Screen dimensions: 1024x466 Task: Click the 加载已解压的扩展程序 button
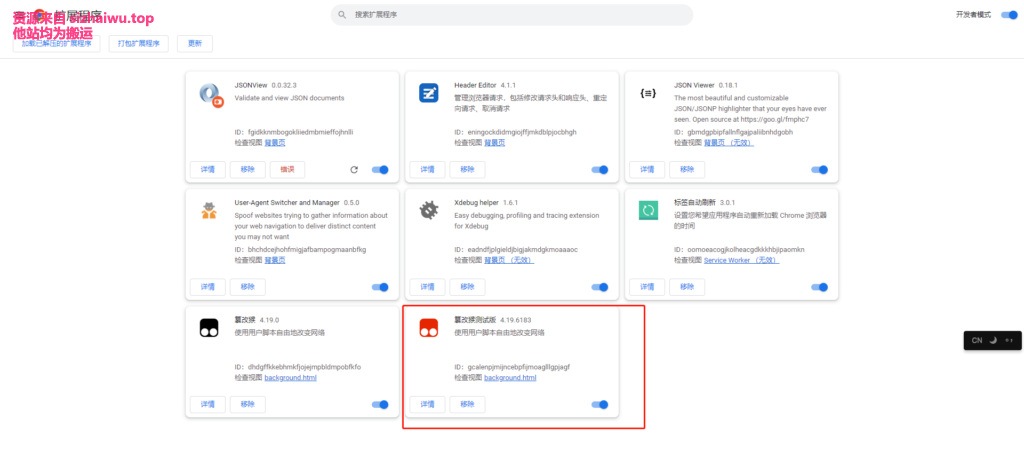pyautogui.click(x=56, y=43)
